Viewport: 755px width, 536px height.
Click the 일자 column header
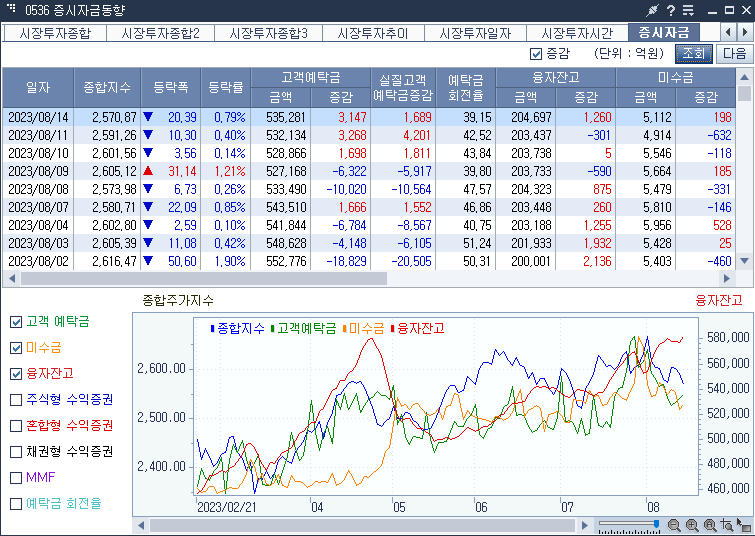tap(38, 87)
